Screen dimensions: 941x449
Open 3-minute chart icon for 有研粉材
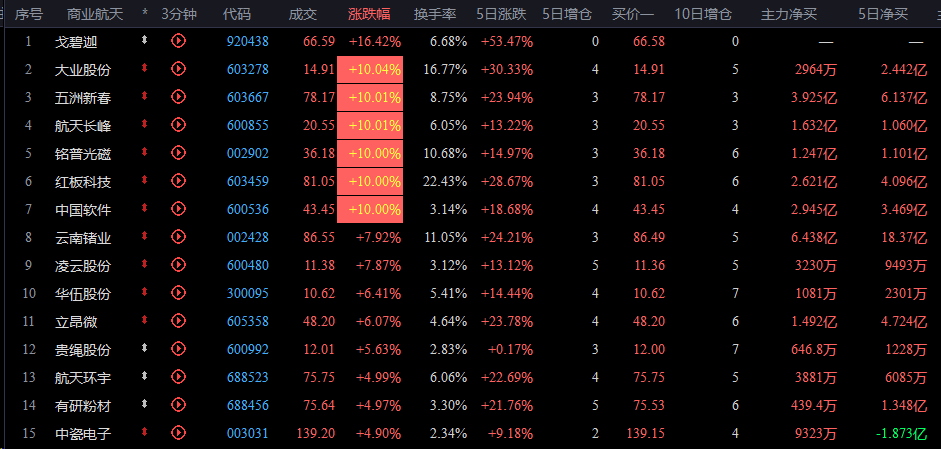[x=178, y=405]
